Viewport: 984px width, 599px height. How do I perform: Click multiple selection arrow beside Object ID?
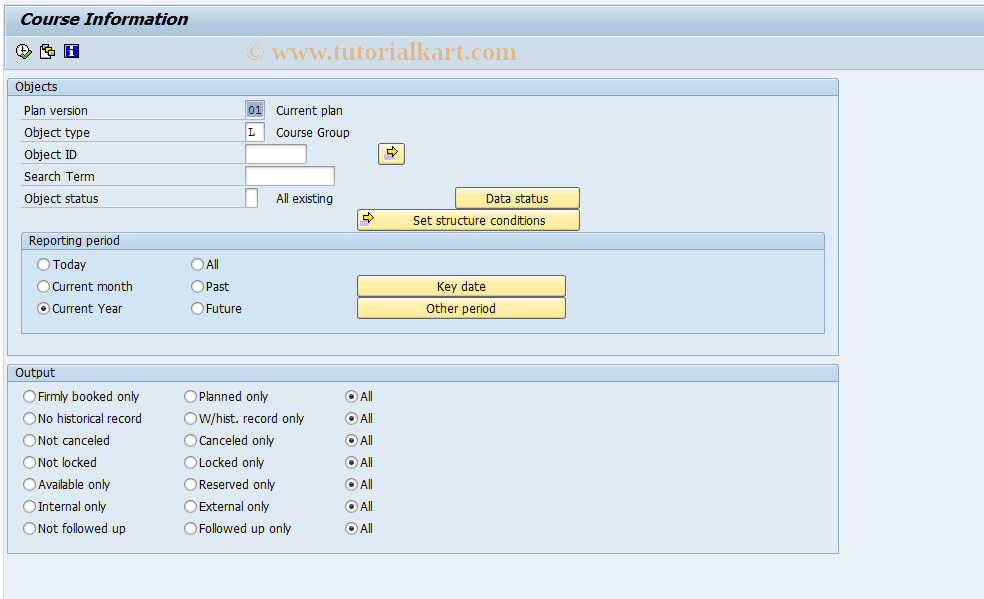(391, 154)
